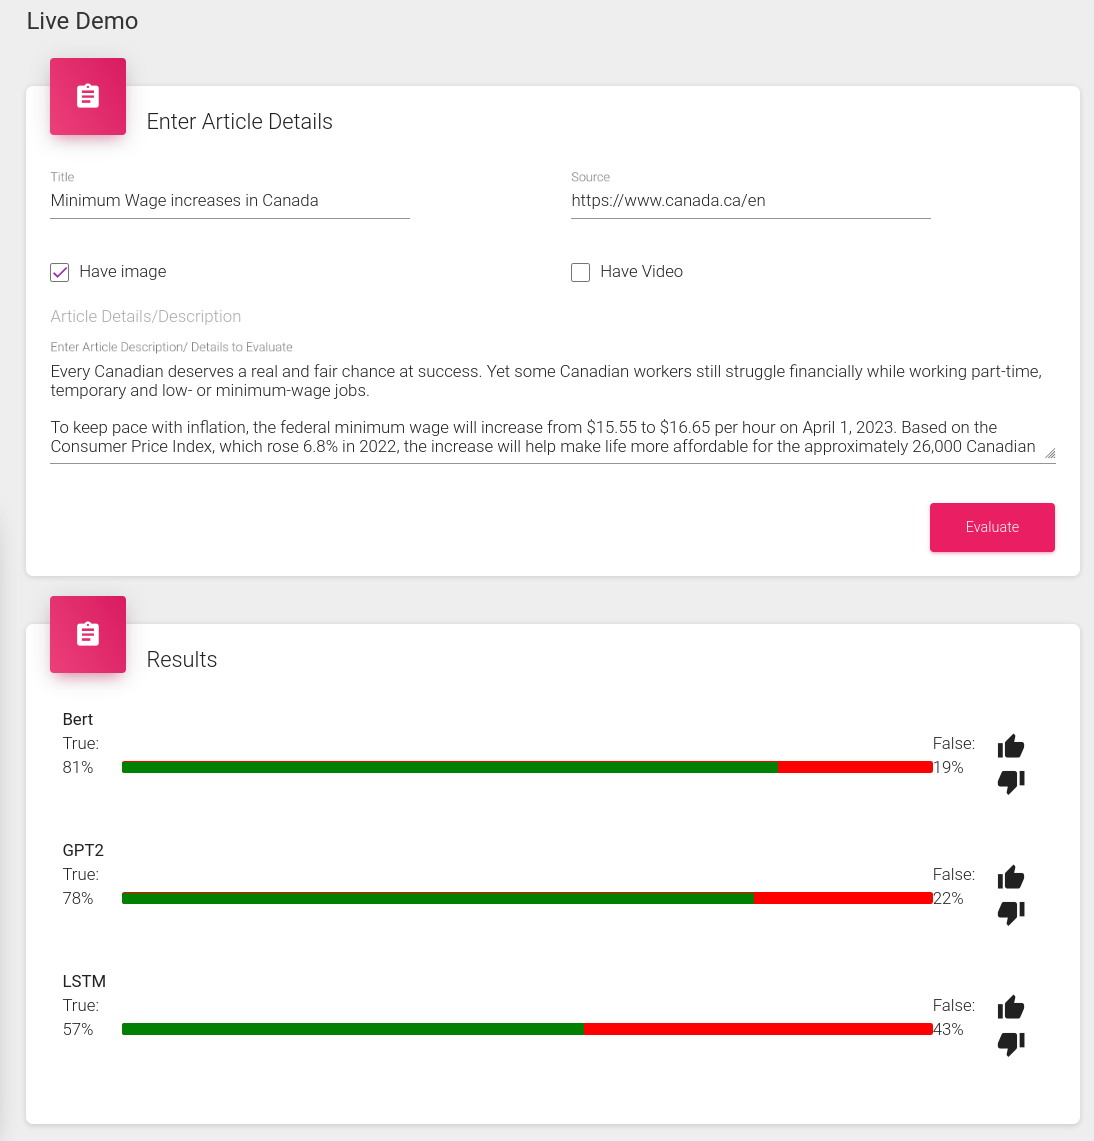Click the GPT2 true/false progress bar
1094x1141 pixels.
point(527,898)
